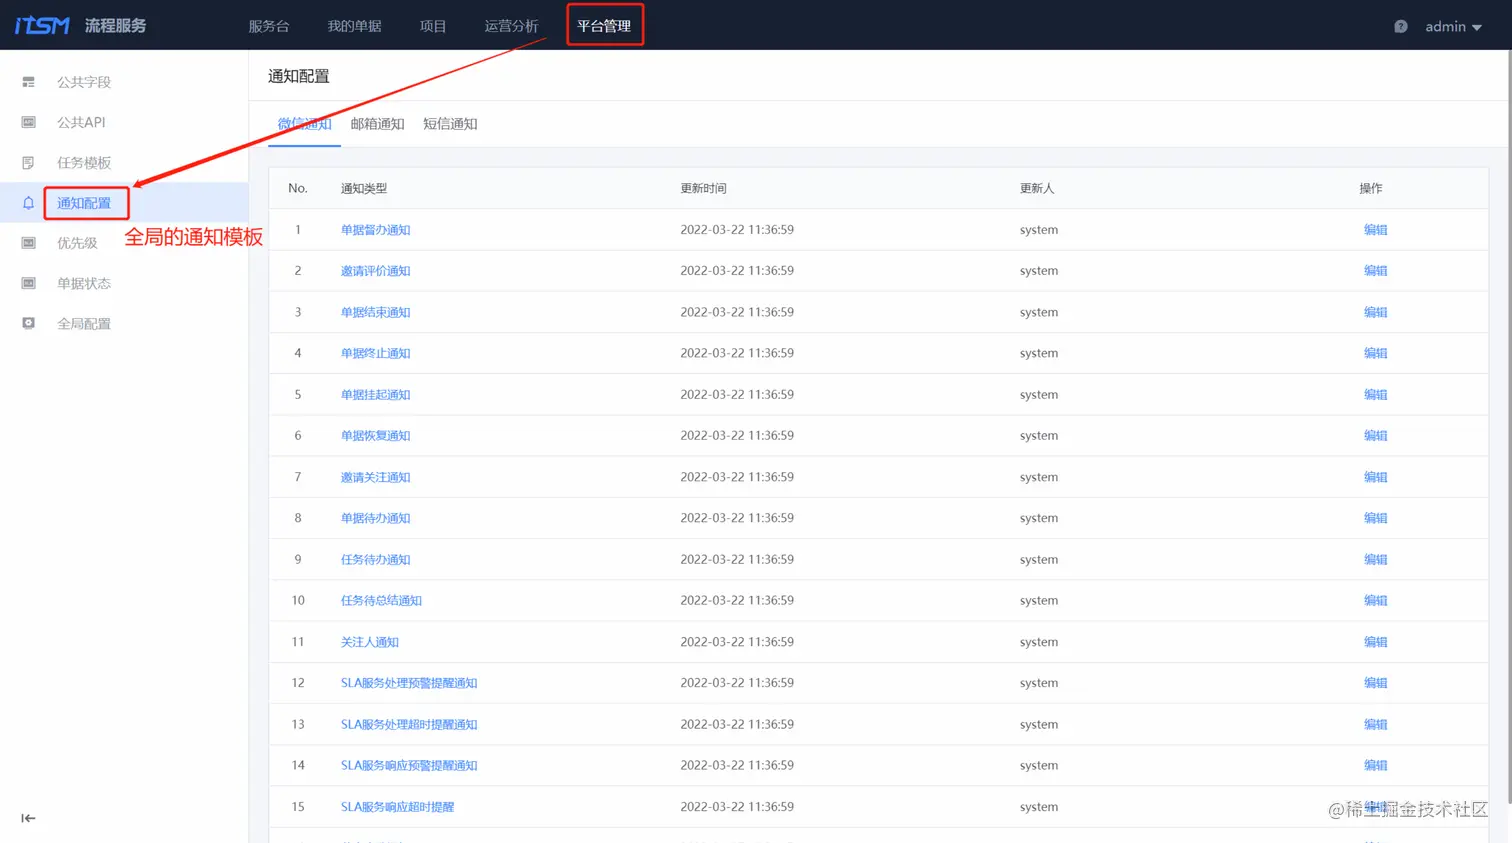This screenshot has height=843, width=1512.
Task: Open the 单据恢复通知 link
Action: pyautogui.click(x=375, y=436)
